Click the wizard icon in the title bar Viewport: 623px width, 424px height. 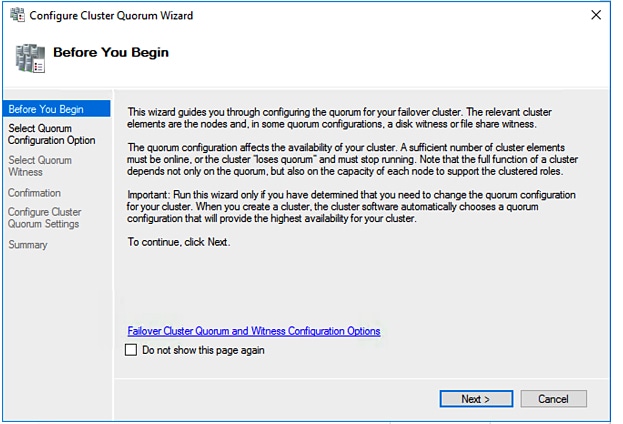click(16, 16)
